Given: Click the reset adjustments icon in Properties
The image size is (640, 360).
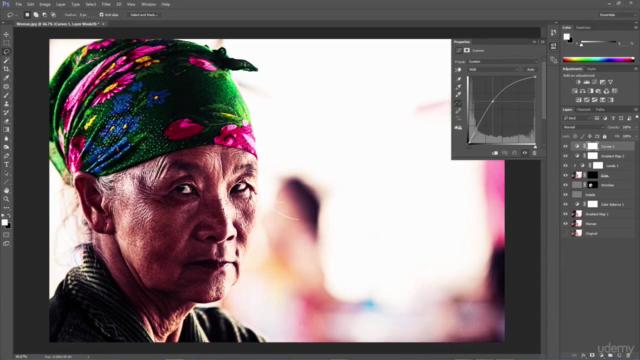Looking at the screenshot, I should (x=515, y=153).
